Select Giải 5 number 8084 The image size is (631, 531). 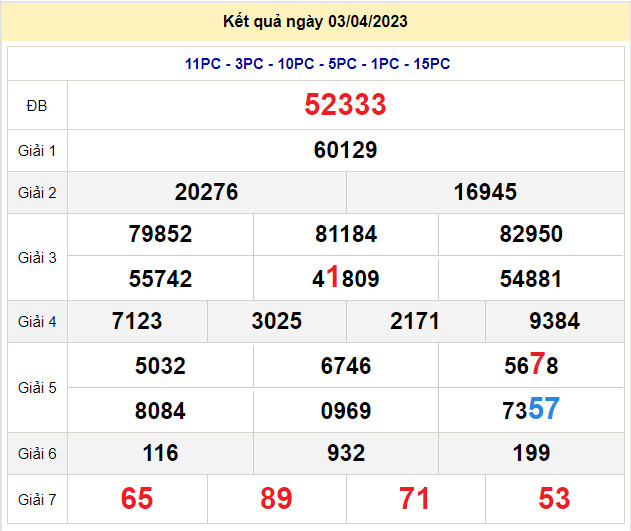click(x=160, y=411)
